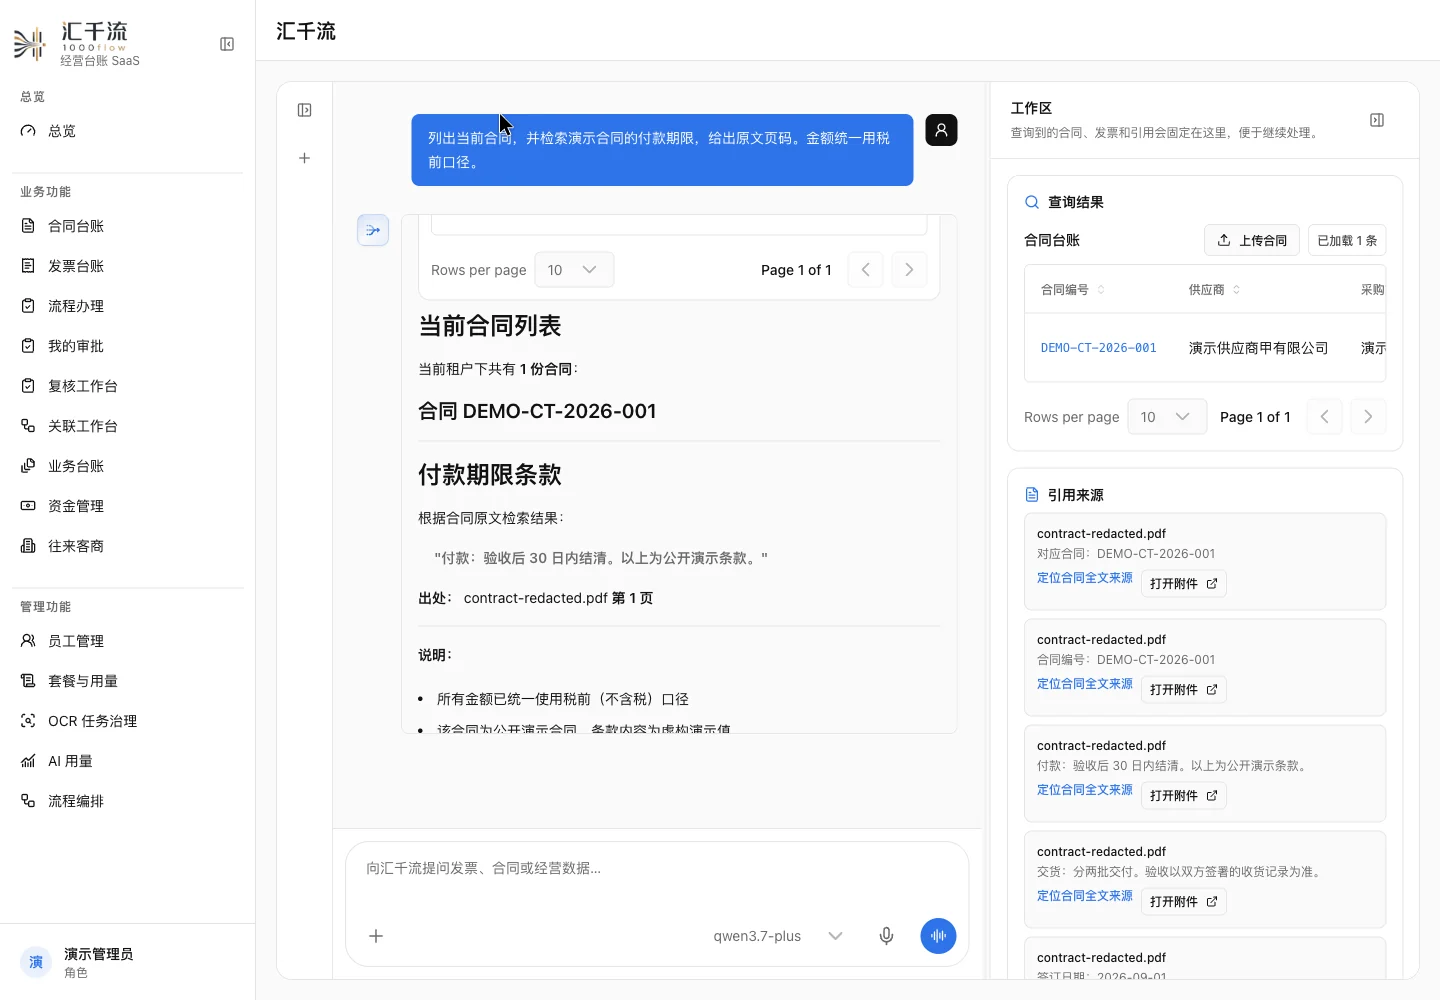The height and width of the screenshot is (1000, 1440).
Task: Go to previous page in 查询结果
Action: pos(1324,417)
